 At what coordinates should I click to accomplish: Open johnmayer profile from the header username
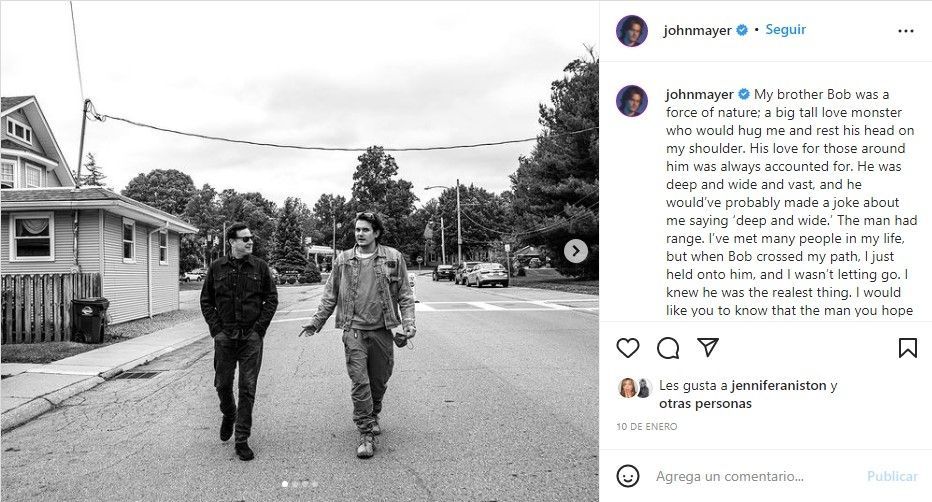click(x=697, y=30)
